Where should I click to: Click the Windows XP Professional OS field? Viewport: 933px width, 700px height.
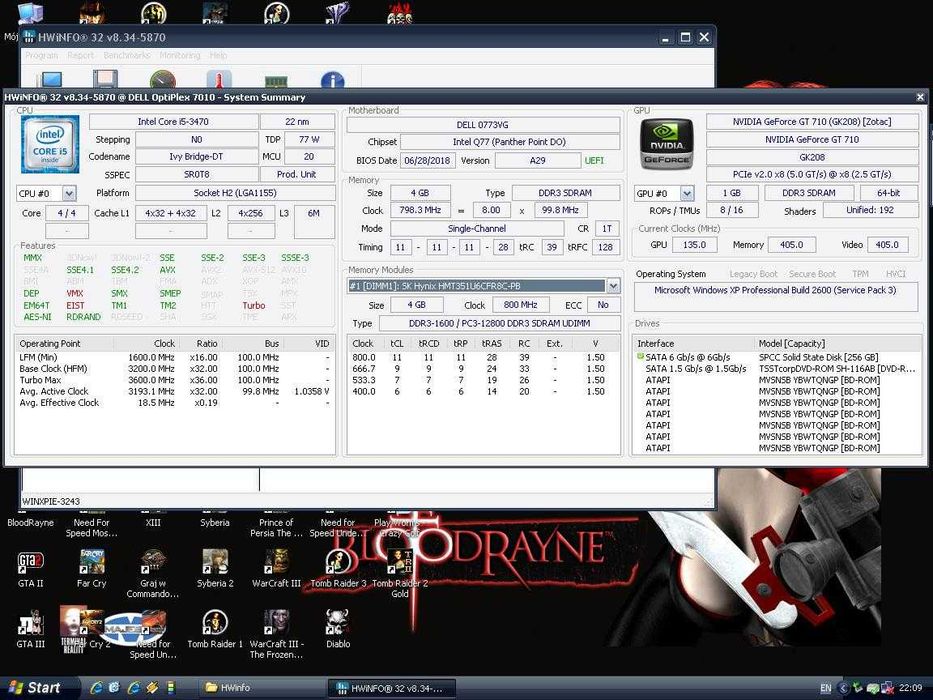click(x=775, y=296)
